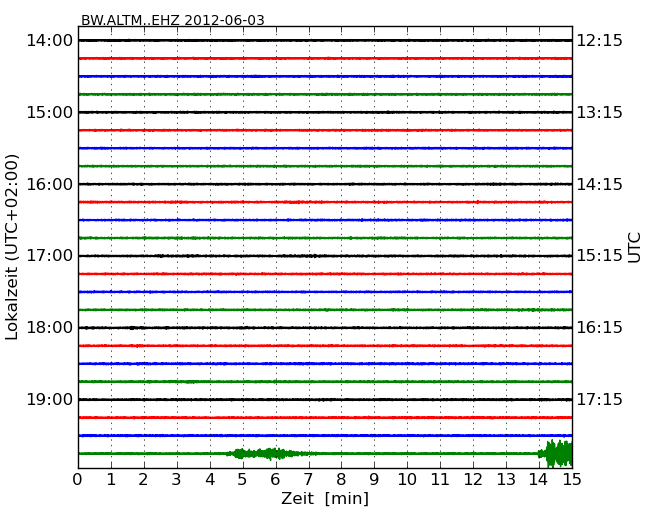Click the vertical UTC axis label

(x=634, y=248)
